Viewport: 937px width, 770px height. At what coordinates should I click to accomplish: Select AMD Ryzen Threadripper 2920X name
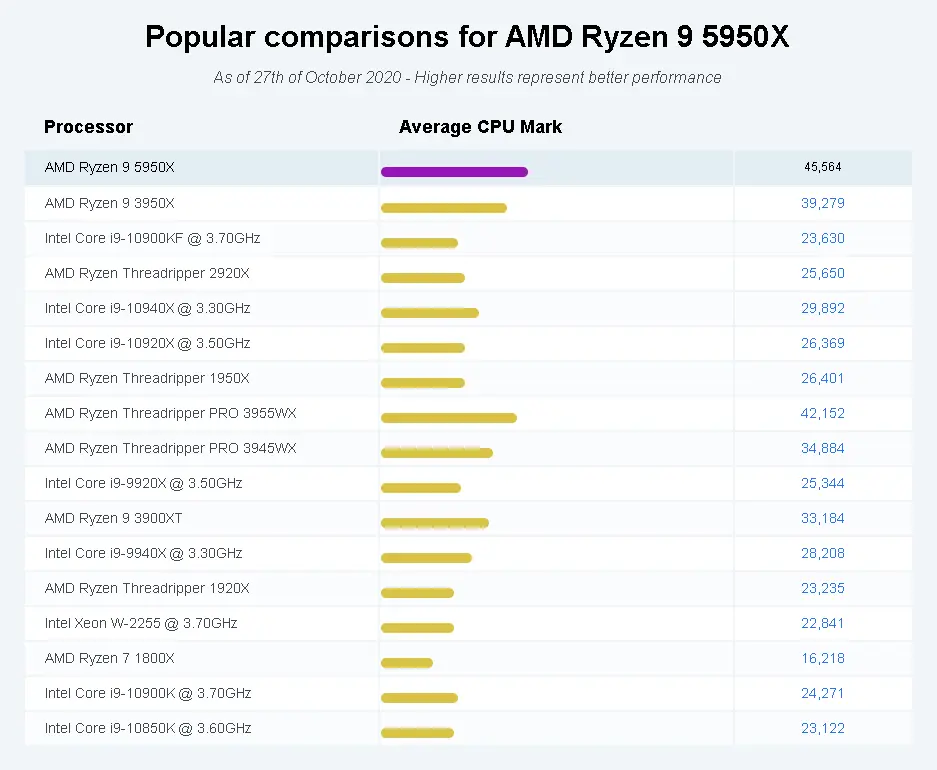tap(147, 273)
